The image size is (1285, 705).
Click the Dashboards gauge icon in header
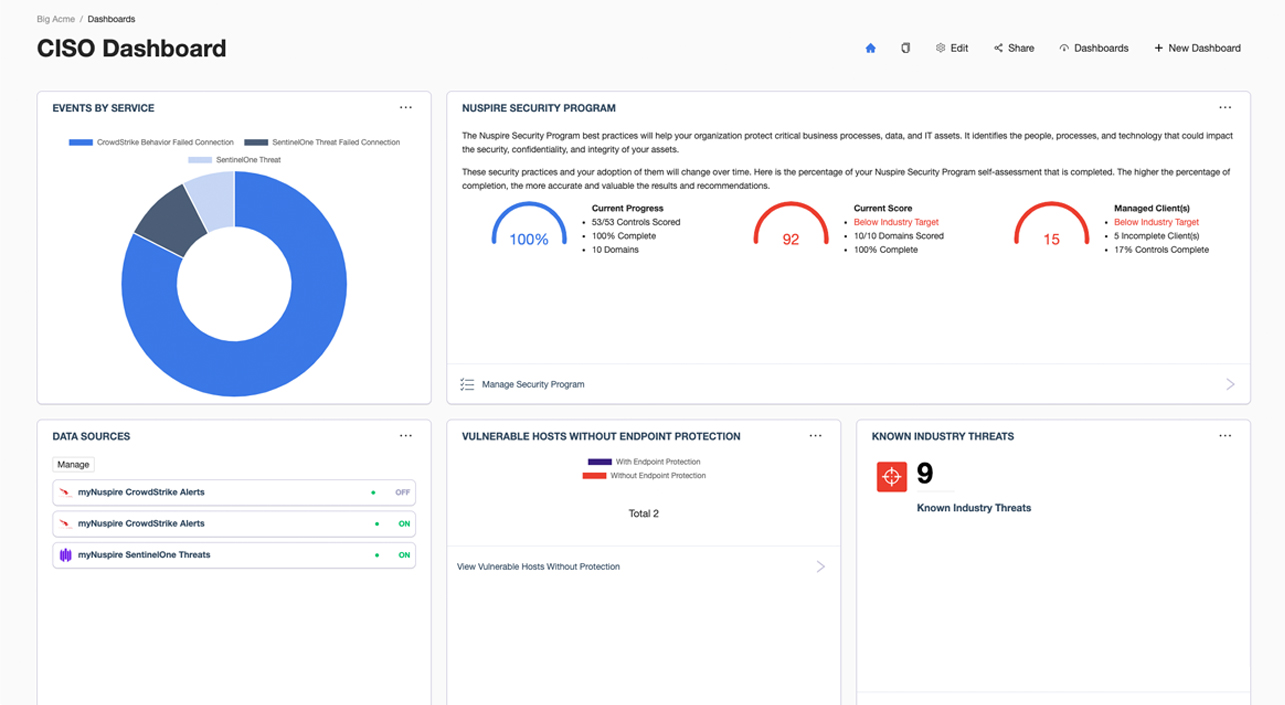pyautogui.click(x=1064, y=48)
